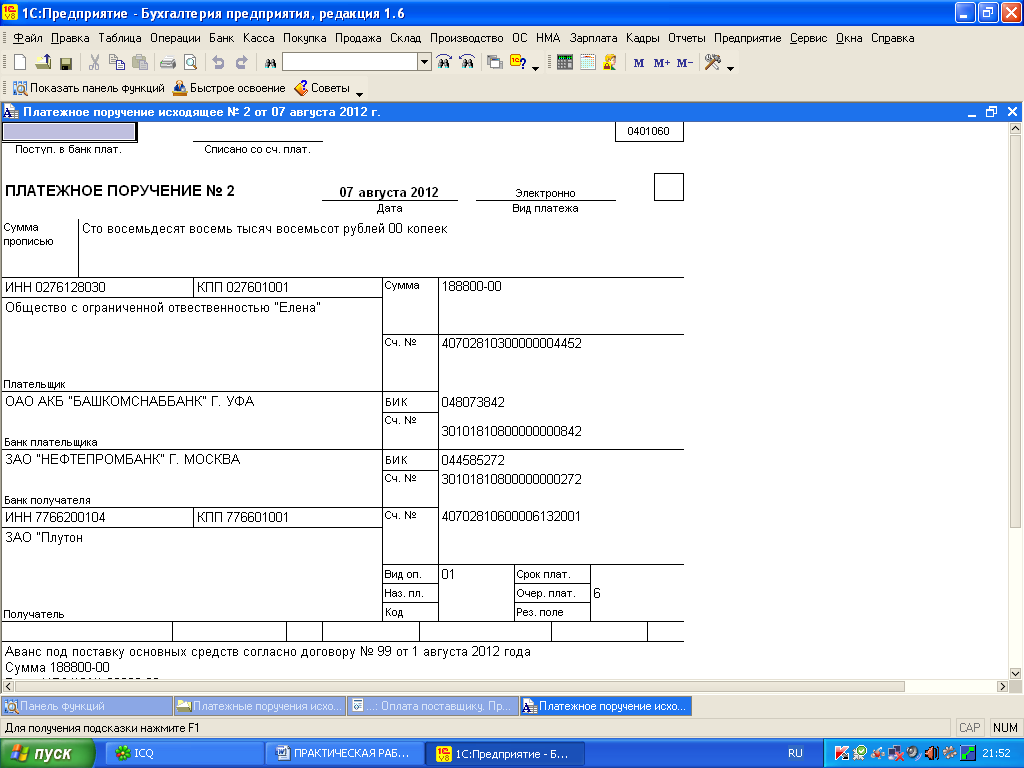Copy selection using the copy icon
The height and width of the screenshot is (768, 1024).
coord(117,63)
